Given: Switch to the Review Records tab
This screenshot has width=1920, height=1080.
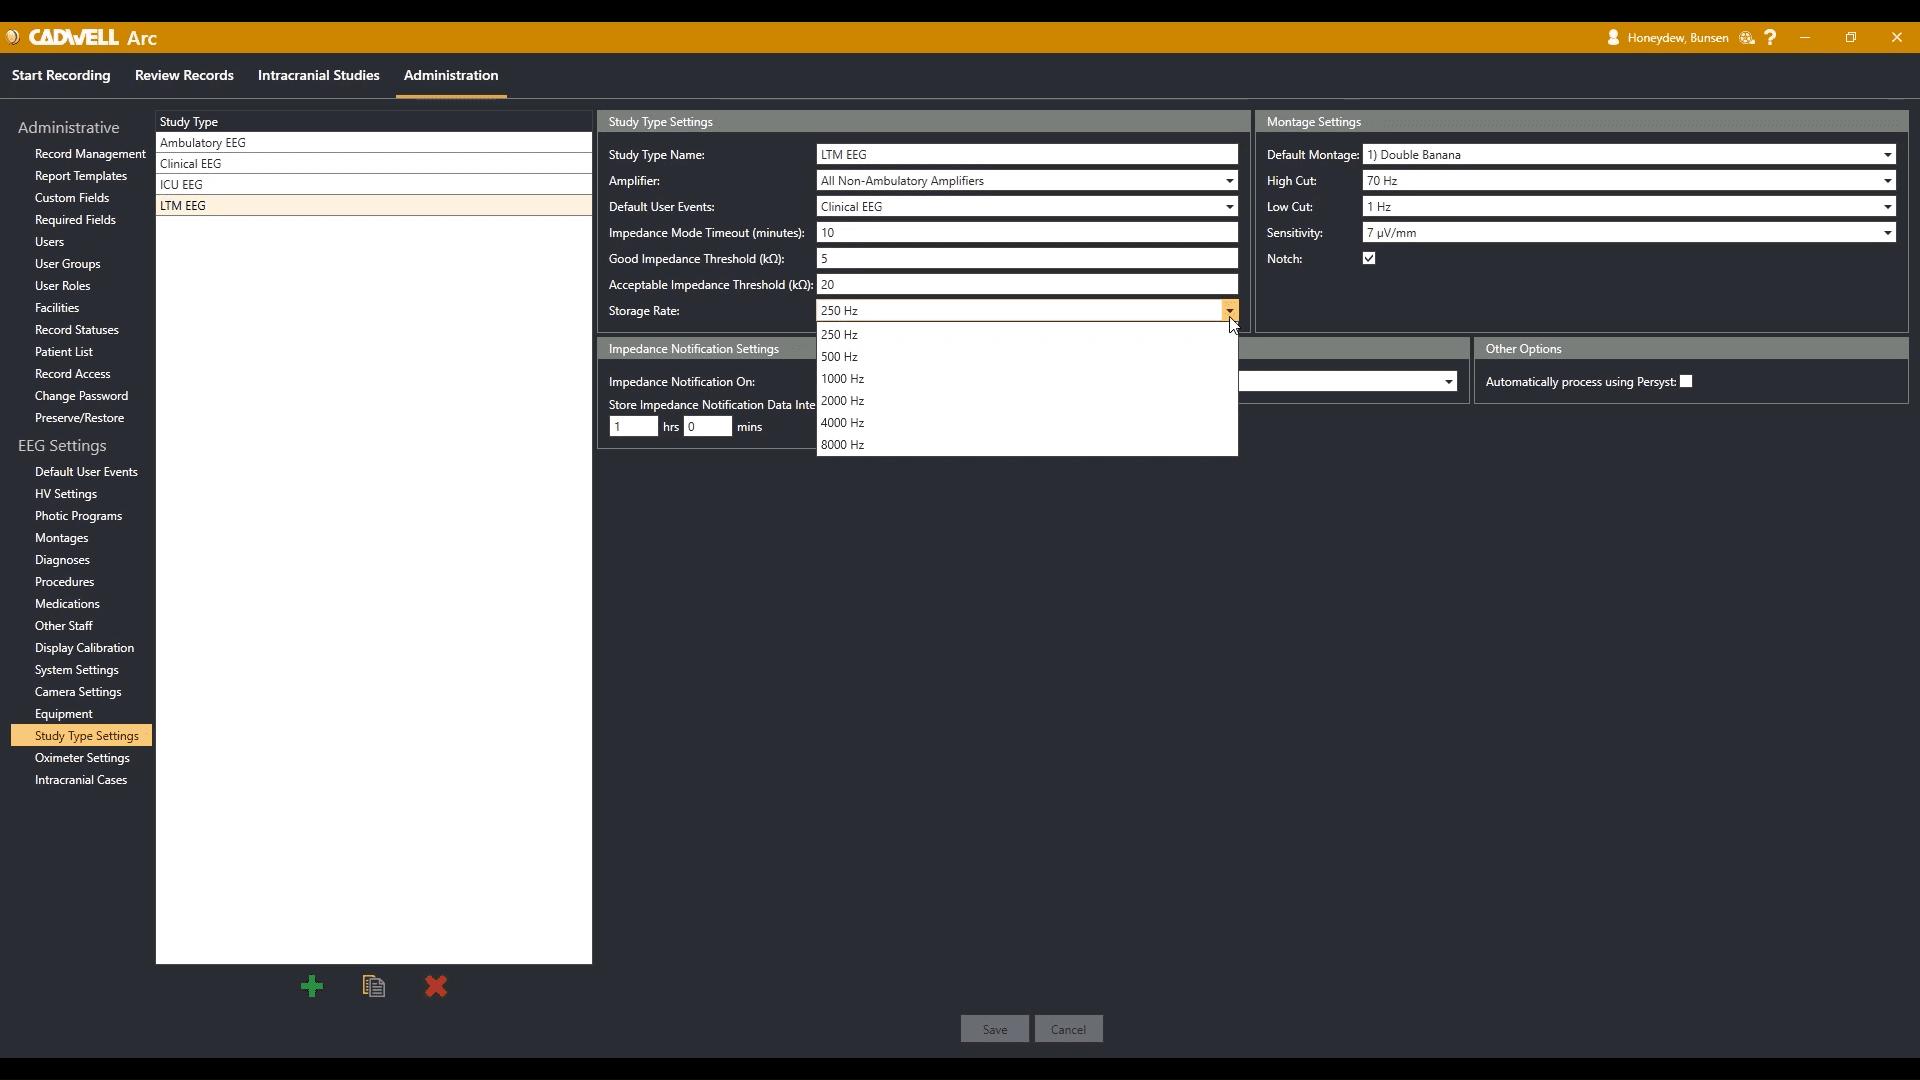Looking at the screenshot, I should tap(184, 75).
